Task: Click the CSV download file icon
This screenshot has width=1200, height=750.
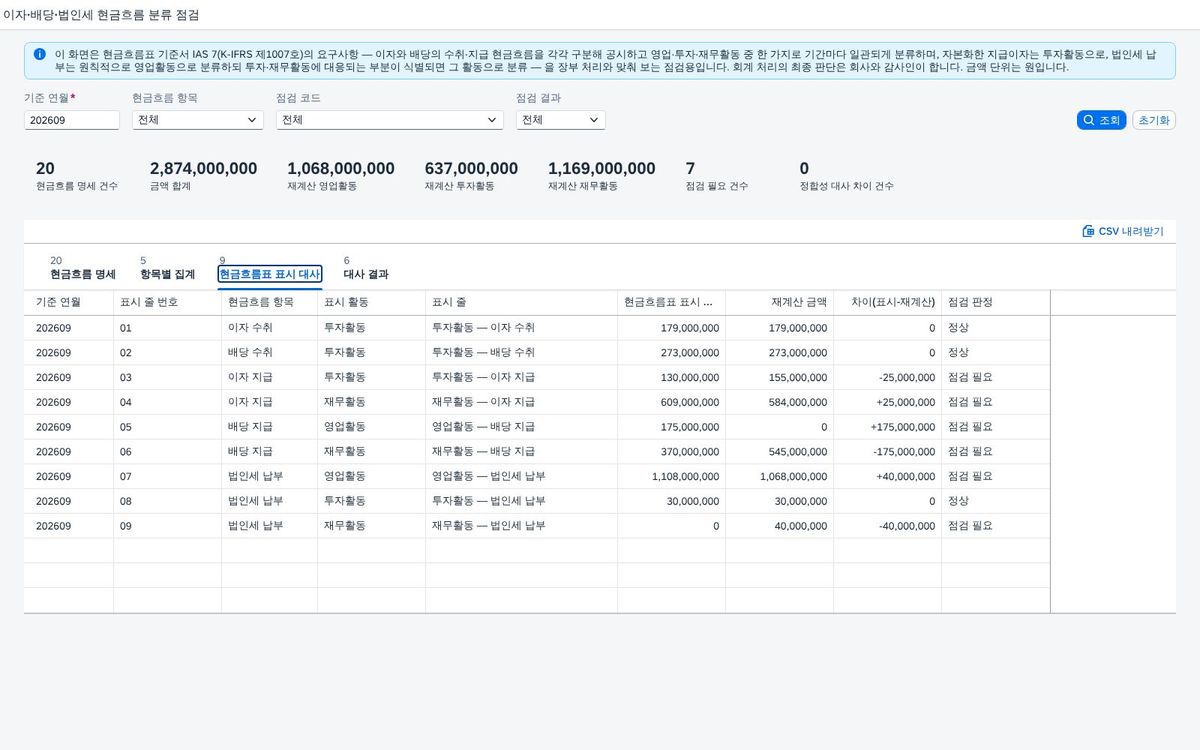Action: pyautogui.click(x=1088, y=231)
